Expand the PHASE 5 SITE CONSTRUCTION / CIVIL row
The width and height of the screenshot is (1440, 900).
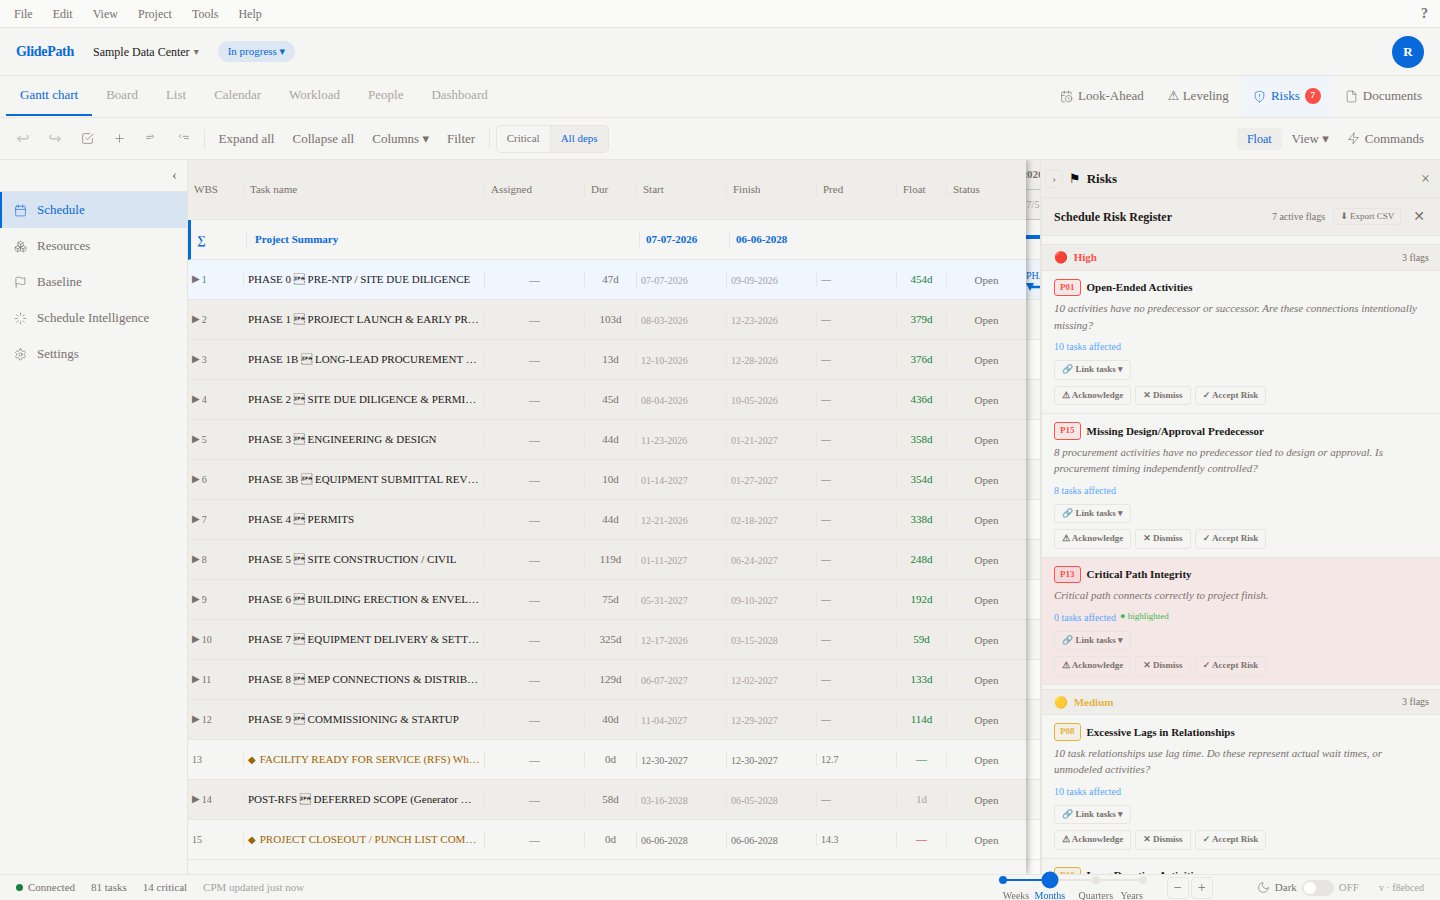[x=196, y=559]
